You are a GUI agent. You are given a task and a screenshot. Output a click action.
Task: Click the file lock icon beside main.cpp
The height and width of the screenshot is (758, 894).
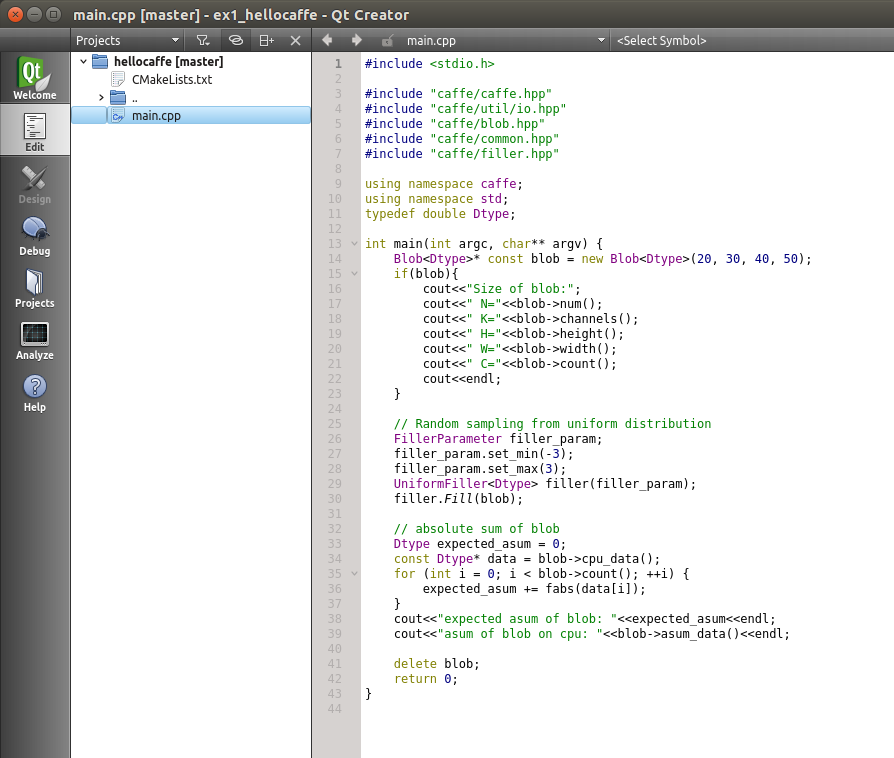(388, 40)
